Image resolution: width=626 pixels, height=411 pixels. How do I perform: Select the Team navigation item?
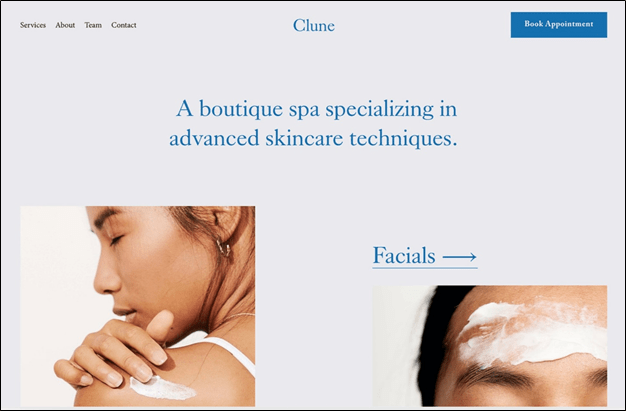(x=93, y=25)
